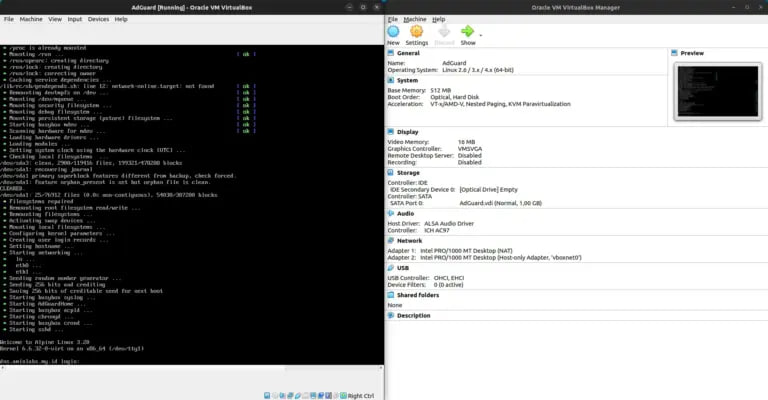The height and width of the screenshot is (400, 768).
Task: Open File menu in AdGuard VM window
Action: [9, 19]
